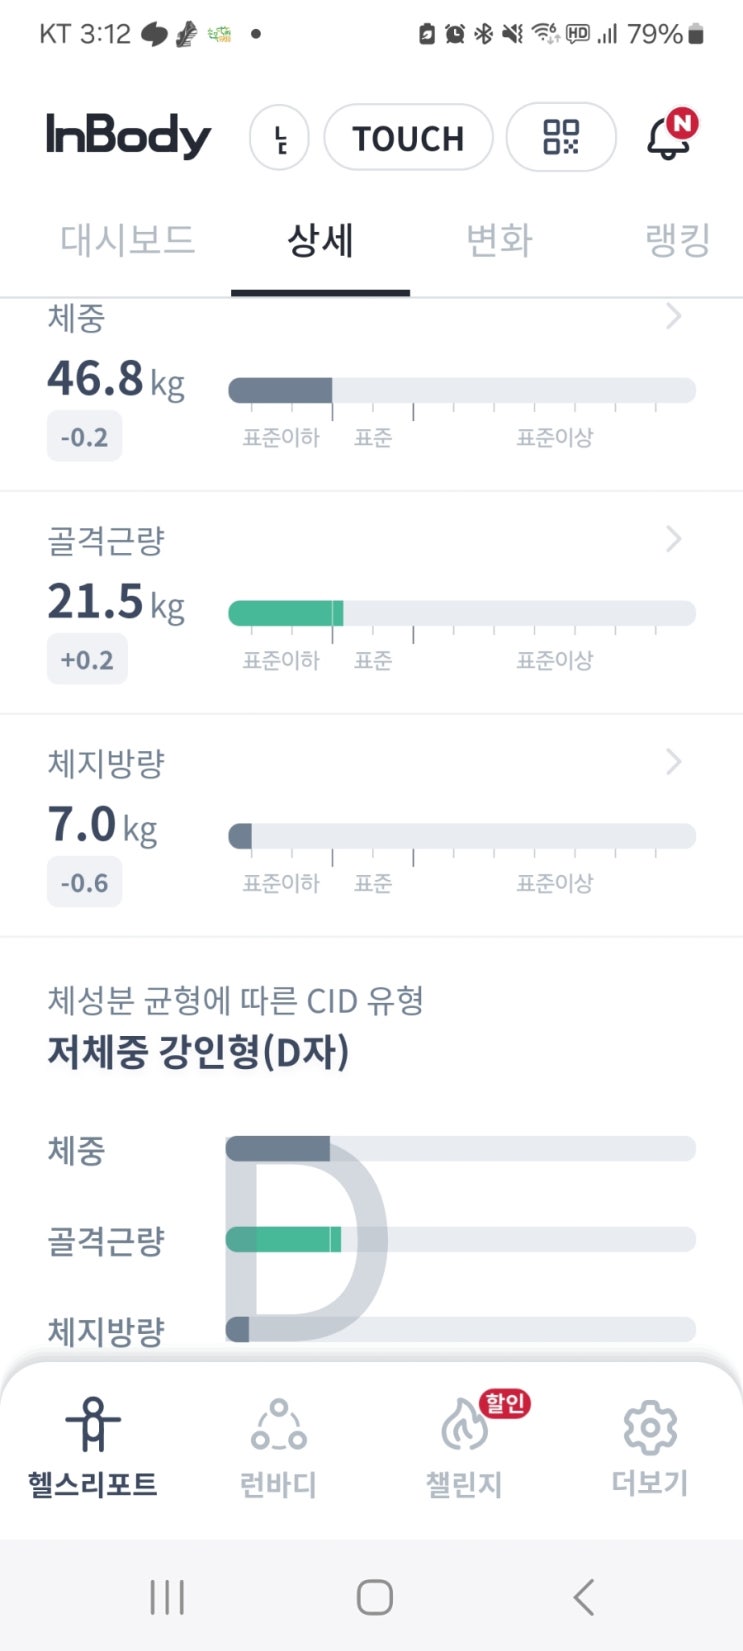Image resolution: width=743 pixels, height=1651 pixels.
Task: Switch to the 변화 tab
Action: (x=499, y=241)
